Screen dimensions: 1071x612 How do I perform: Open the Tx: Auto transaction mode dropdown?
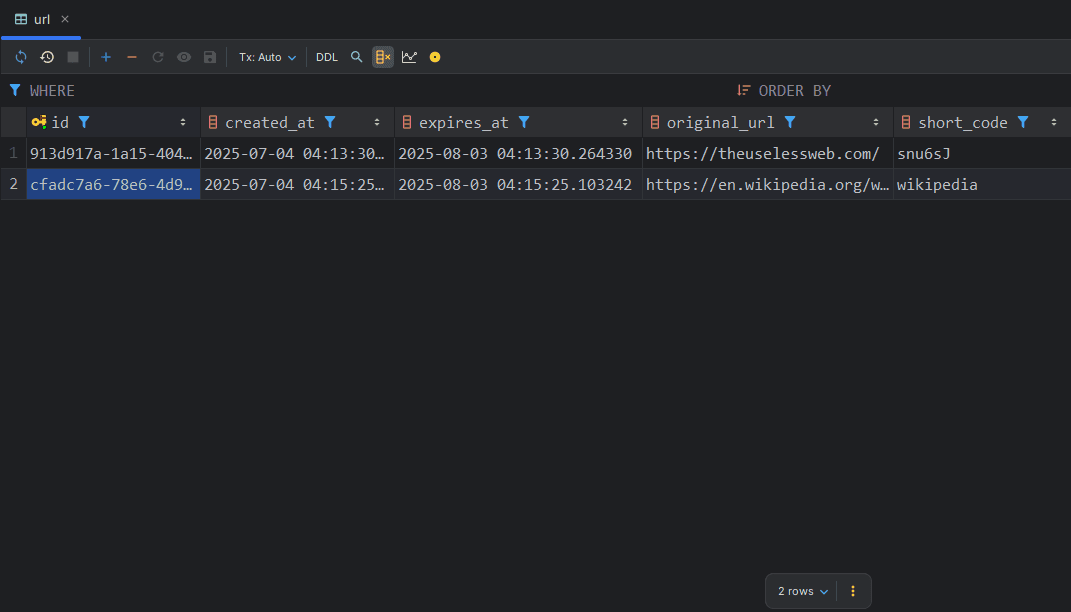267,57
